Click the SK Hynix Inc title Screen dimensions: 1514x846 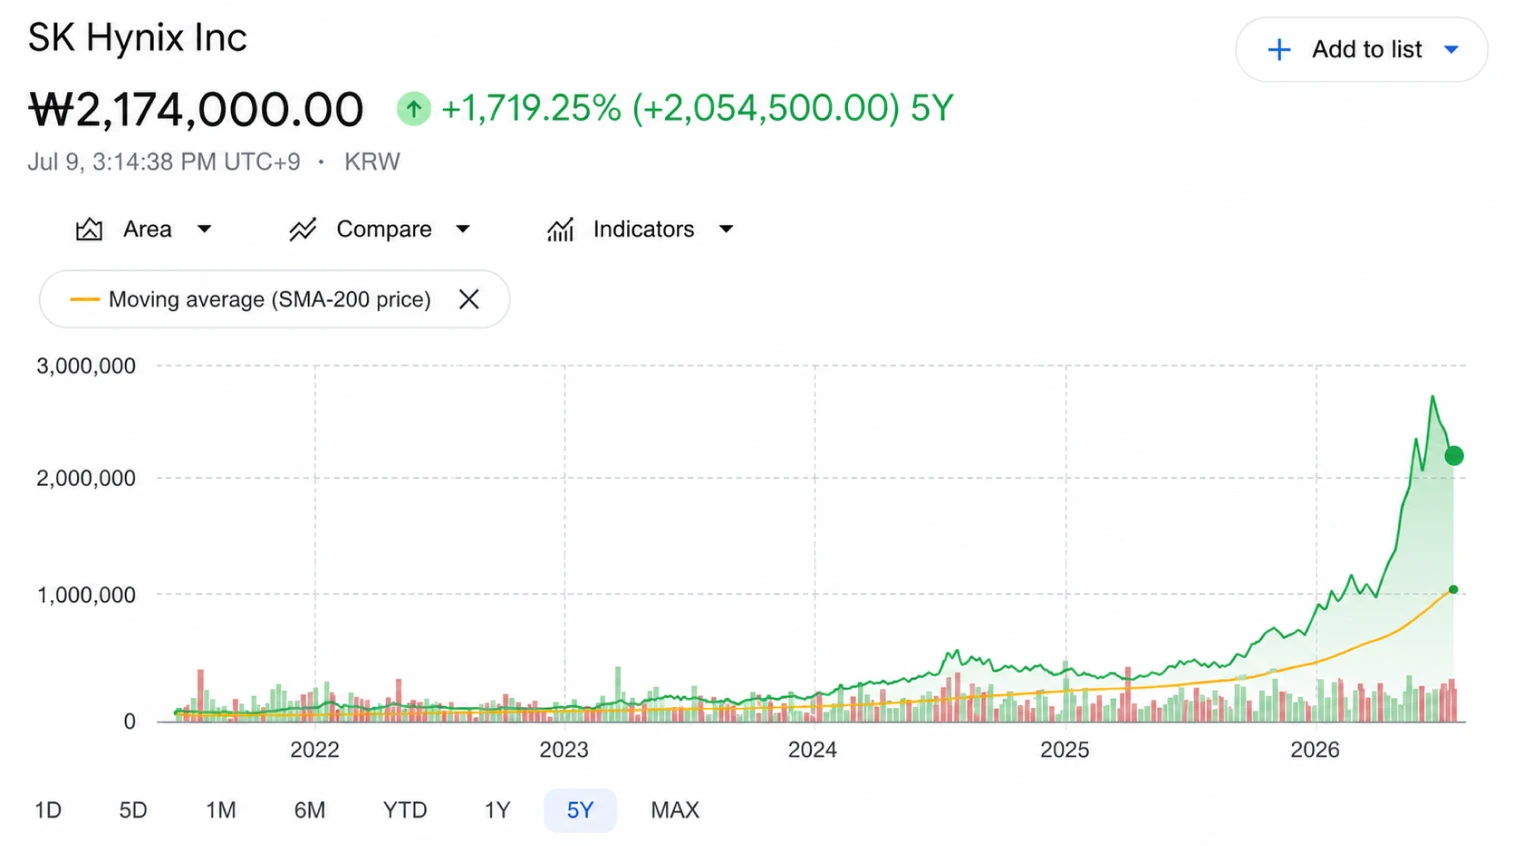click(x=137, y=38)
